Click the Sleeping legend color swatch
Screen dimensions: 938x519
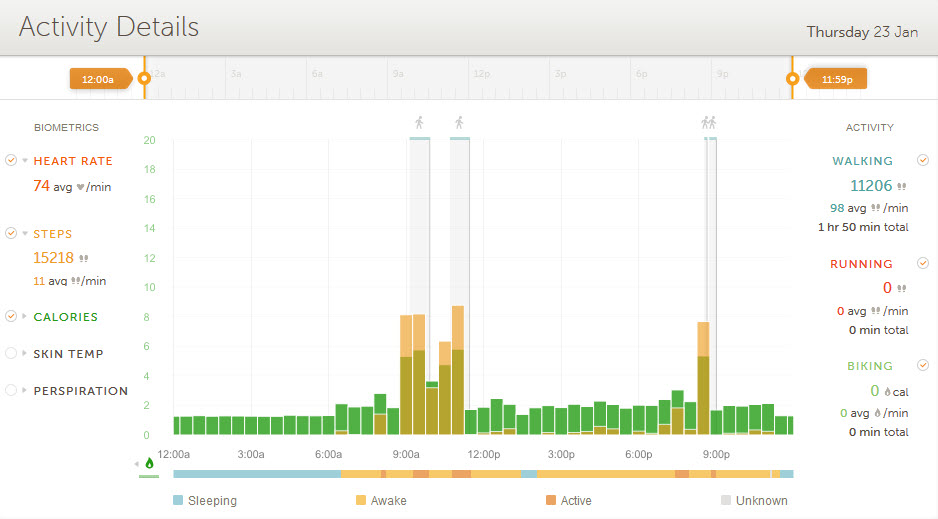[x=178, y=500]
